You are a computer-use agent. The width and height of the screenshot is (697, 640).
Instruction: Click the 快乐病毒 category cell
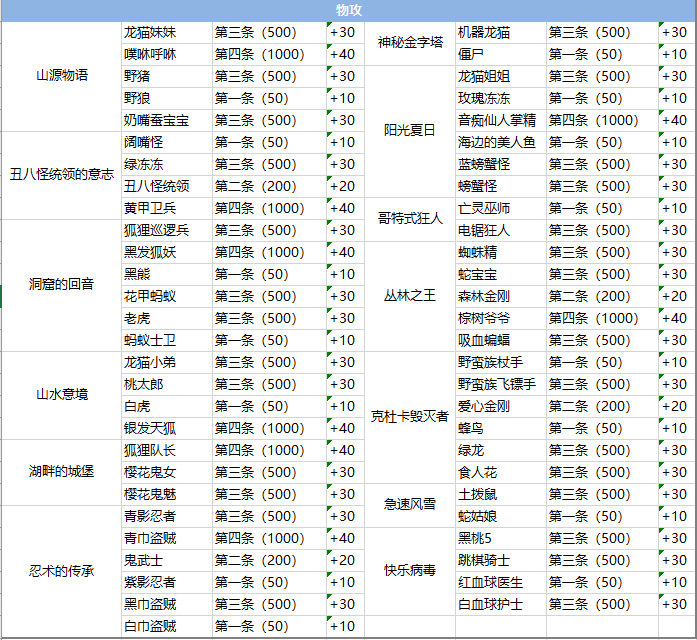coord(410,571)
